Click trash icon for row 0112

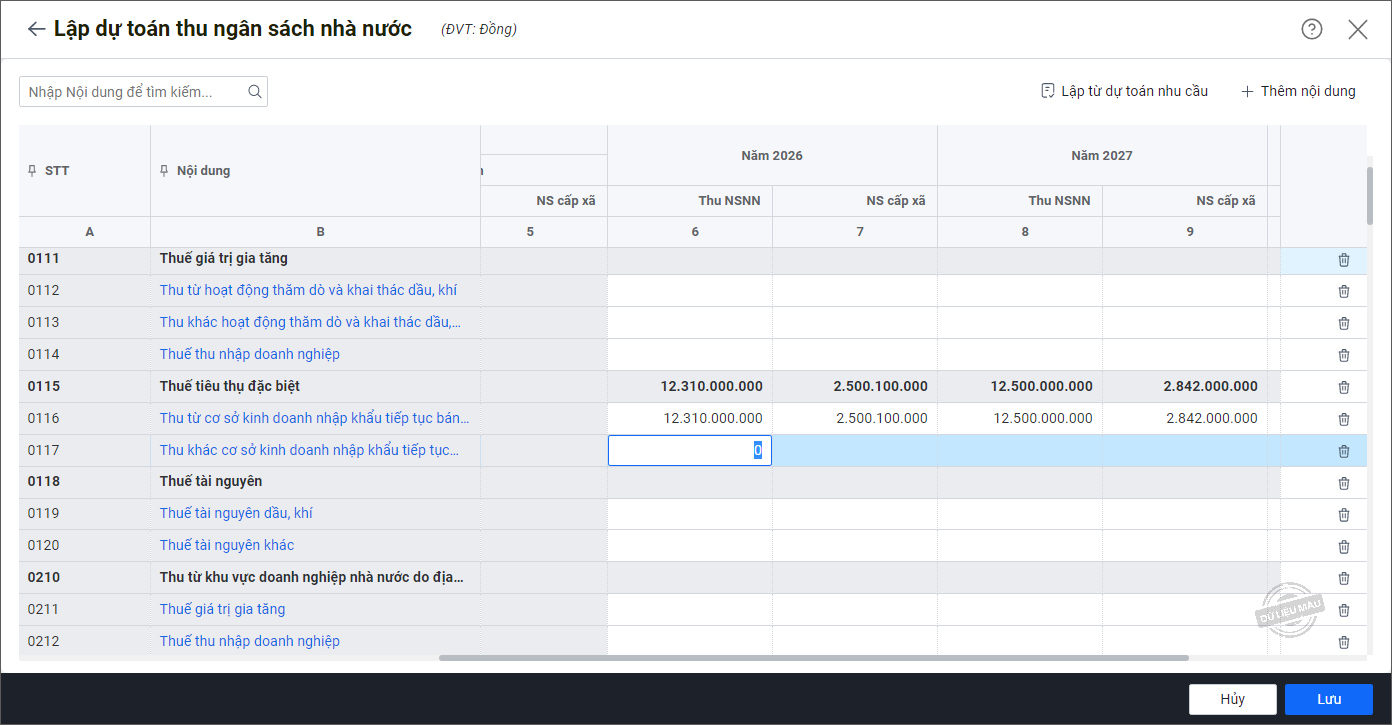point(1343,291)
